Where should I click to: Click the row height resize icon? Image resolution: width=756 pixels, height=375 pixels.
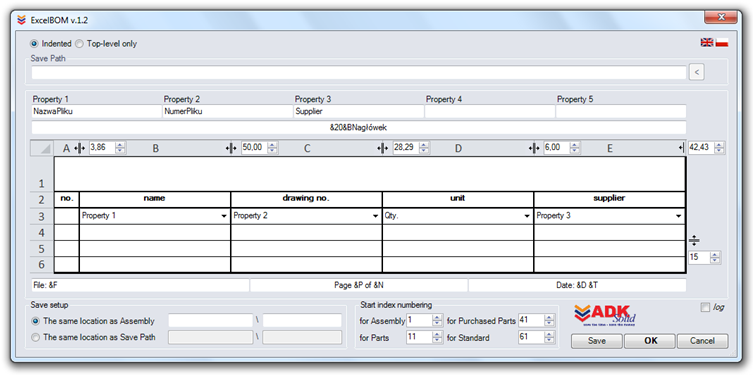(x=694, y=240)
